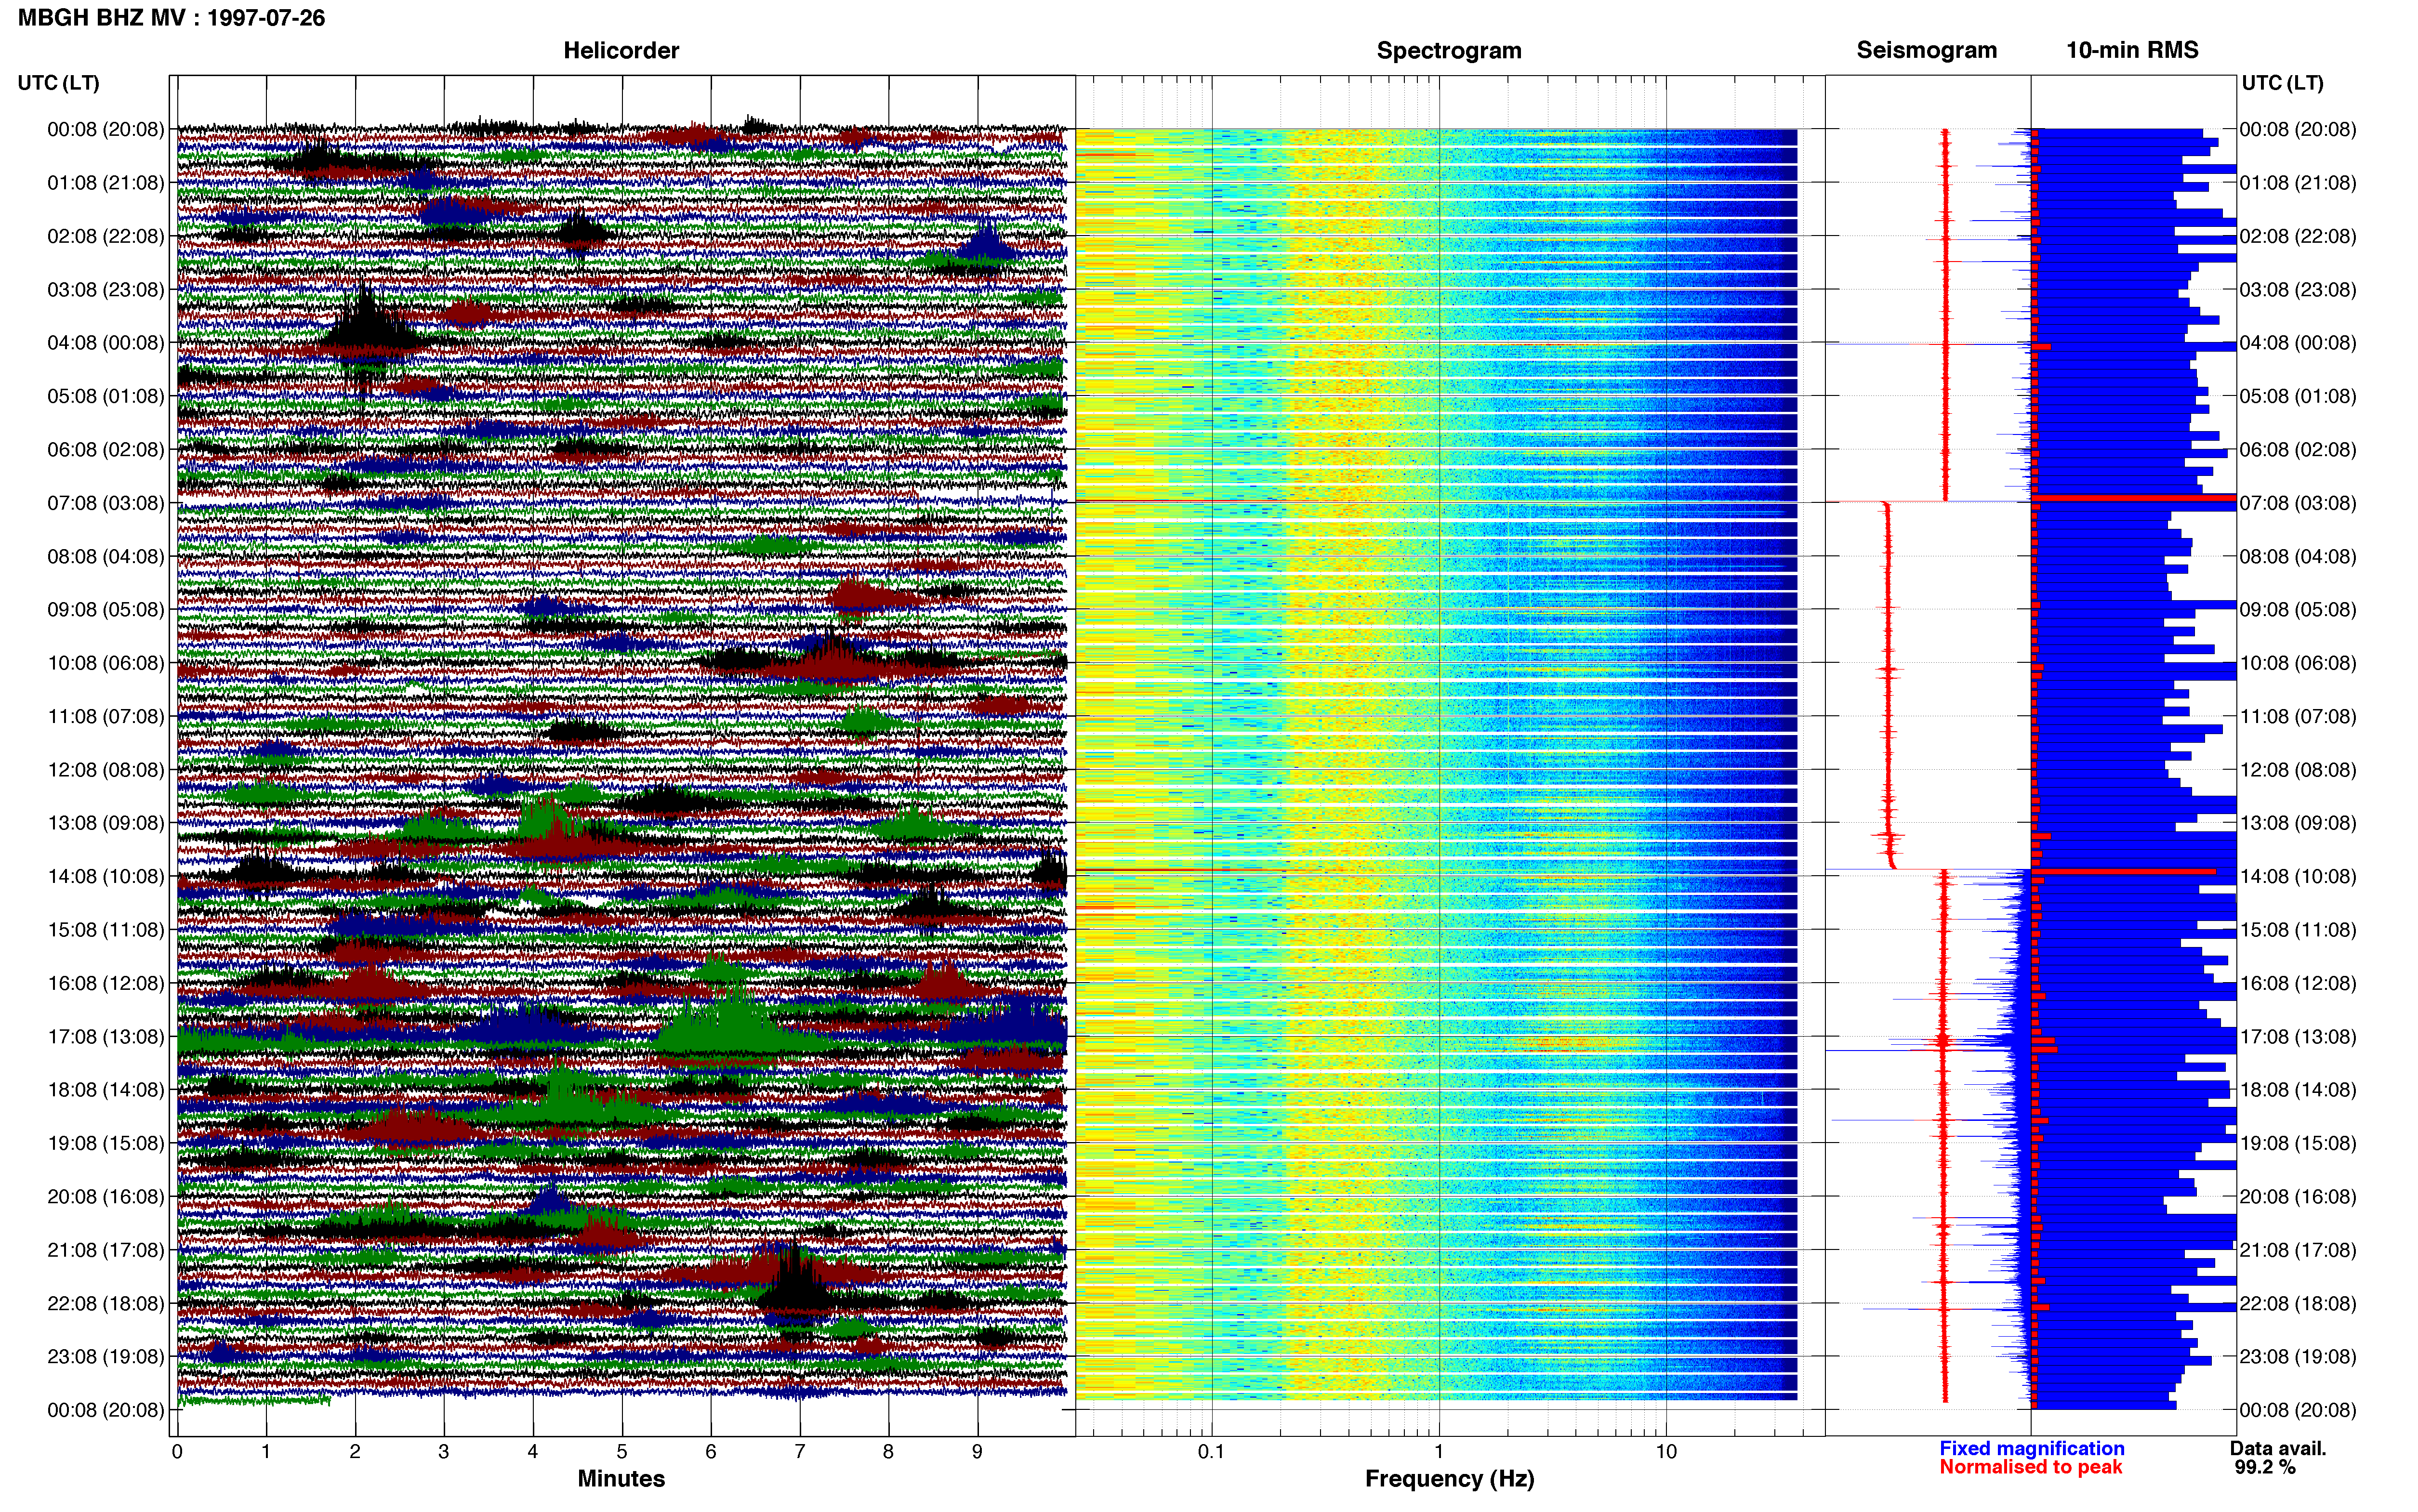Click the left-axis time label '02:08 (22:08)'
2418x1512 pixels.
106,236
